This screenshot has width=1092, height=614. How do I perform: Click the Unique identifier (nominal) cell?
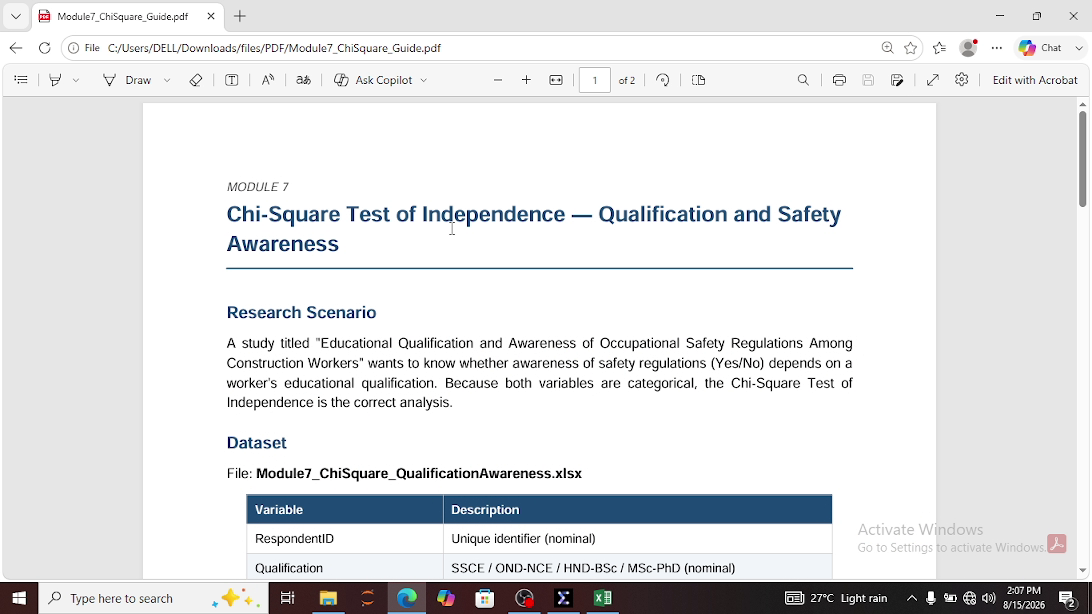(637, 539)
